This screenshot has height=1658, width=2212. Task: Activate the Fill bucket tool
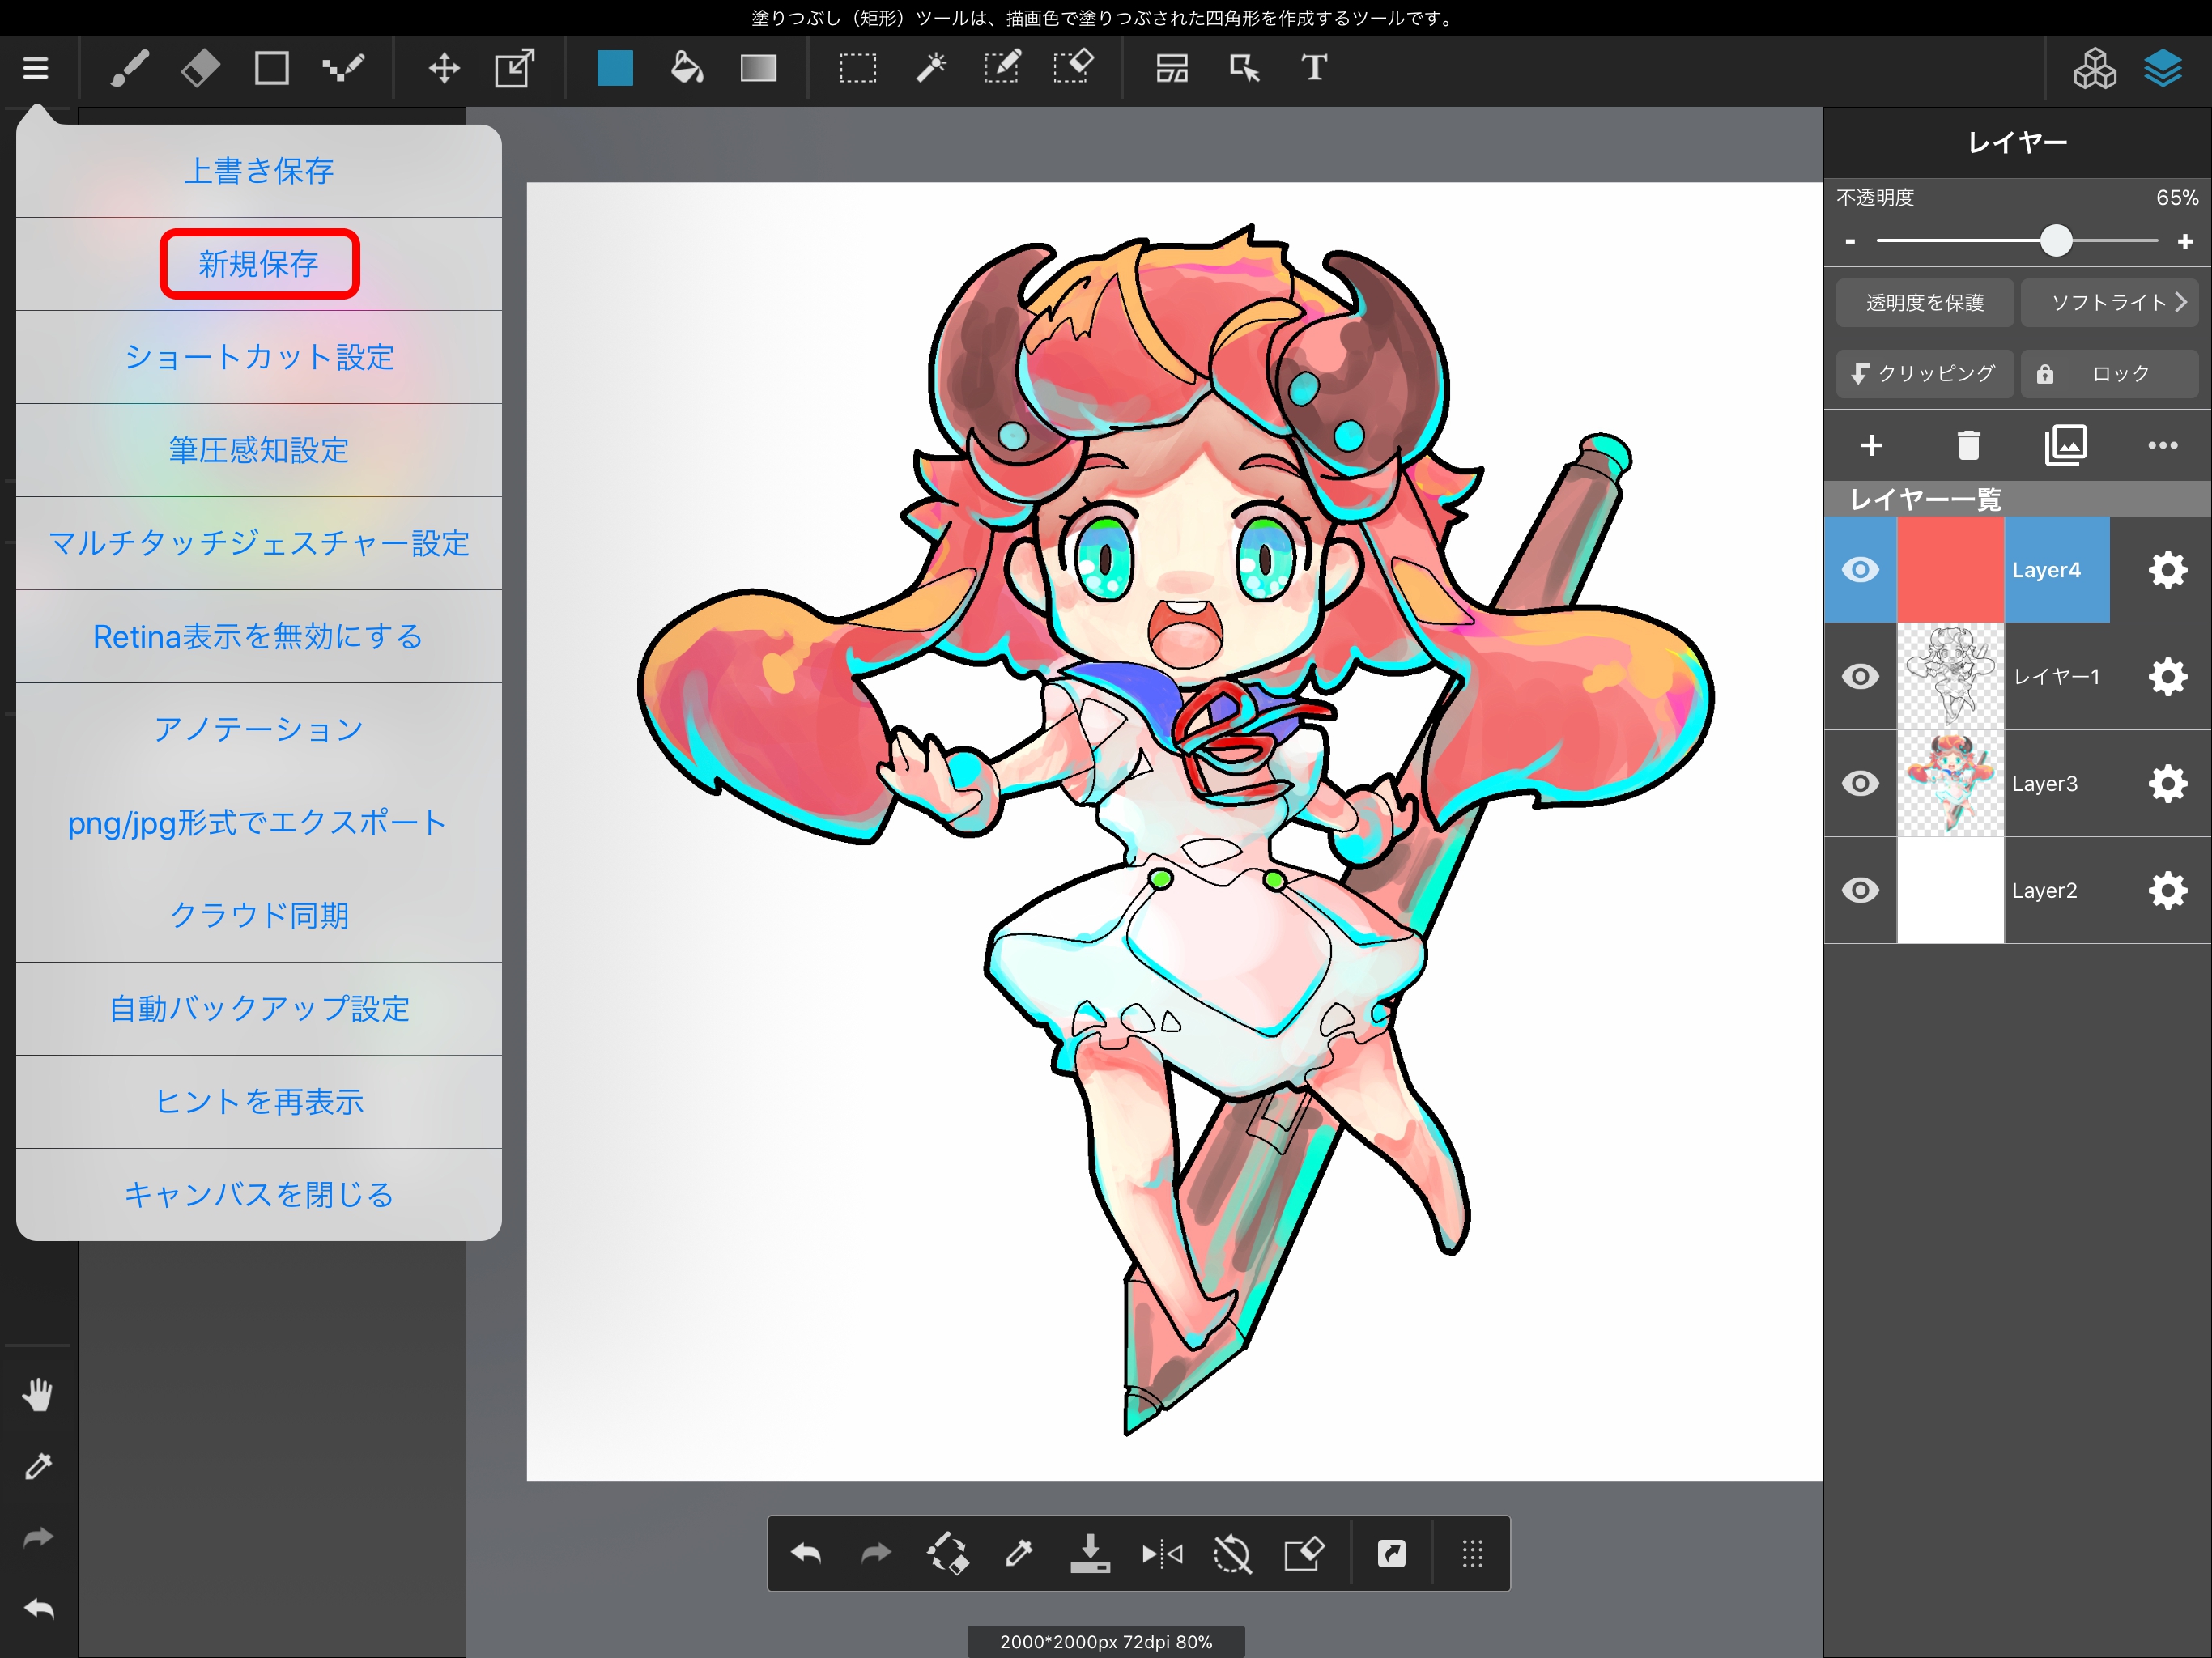click(x=686, y=68)
